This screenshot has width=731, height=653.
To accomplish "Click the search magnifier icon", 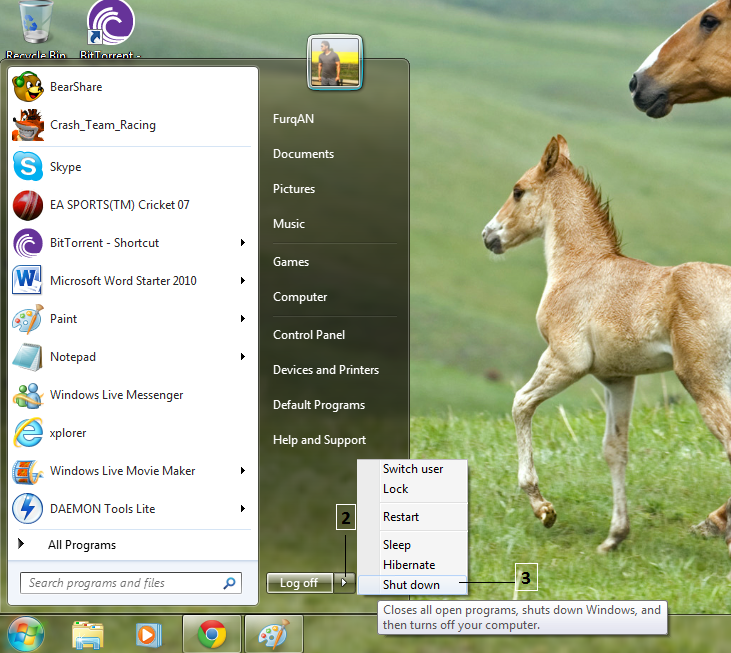I will coord(229,583).
